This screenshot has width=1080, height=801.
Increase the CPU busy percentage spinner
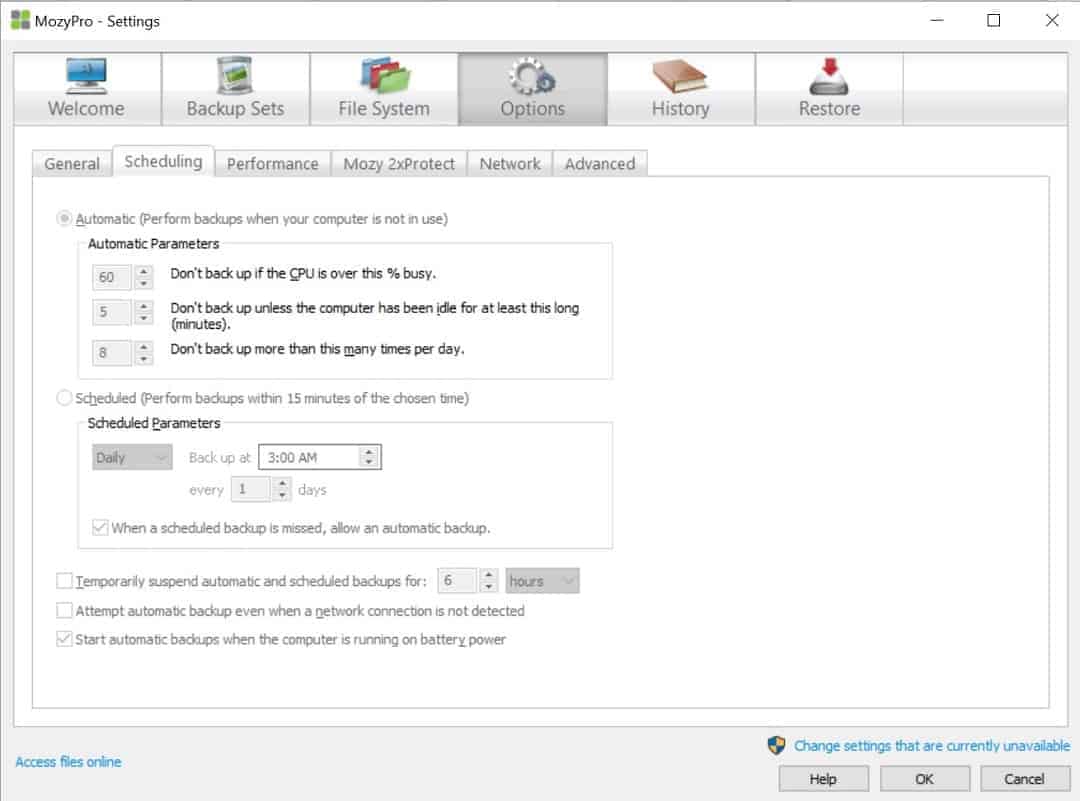point(143,271)
